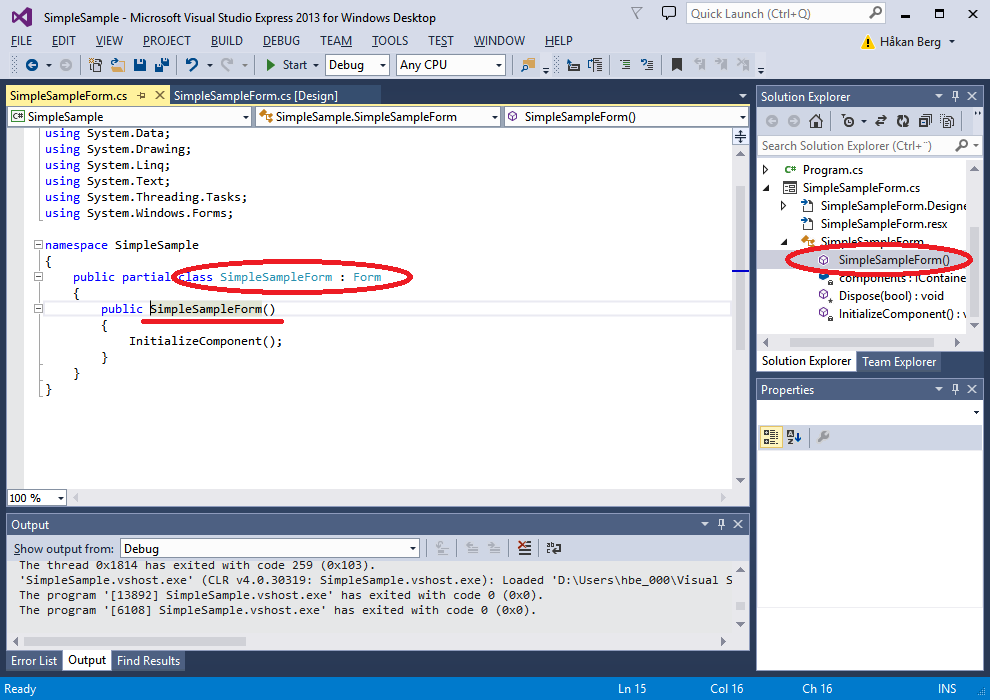Click the Save All icon

click(x=162, y=65)
